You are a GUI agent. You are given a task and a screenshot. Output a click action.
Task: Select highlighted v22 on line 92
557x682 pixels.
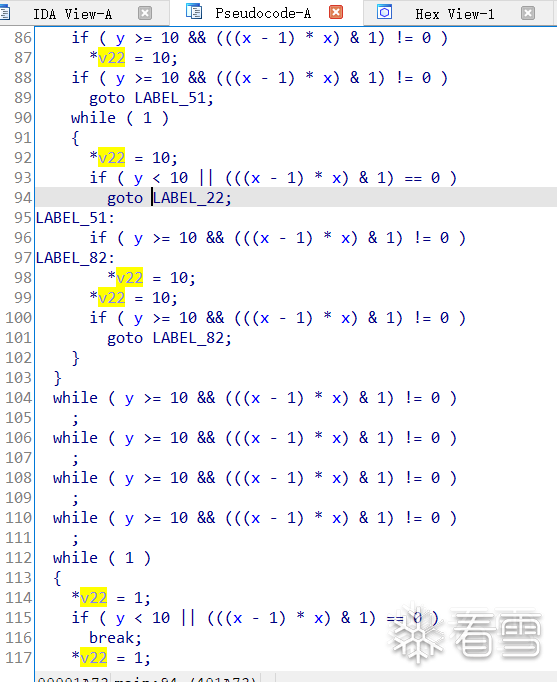112,158
